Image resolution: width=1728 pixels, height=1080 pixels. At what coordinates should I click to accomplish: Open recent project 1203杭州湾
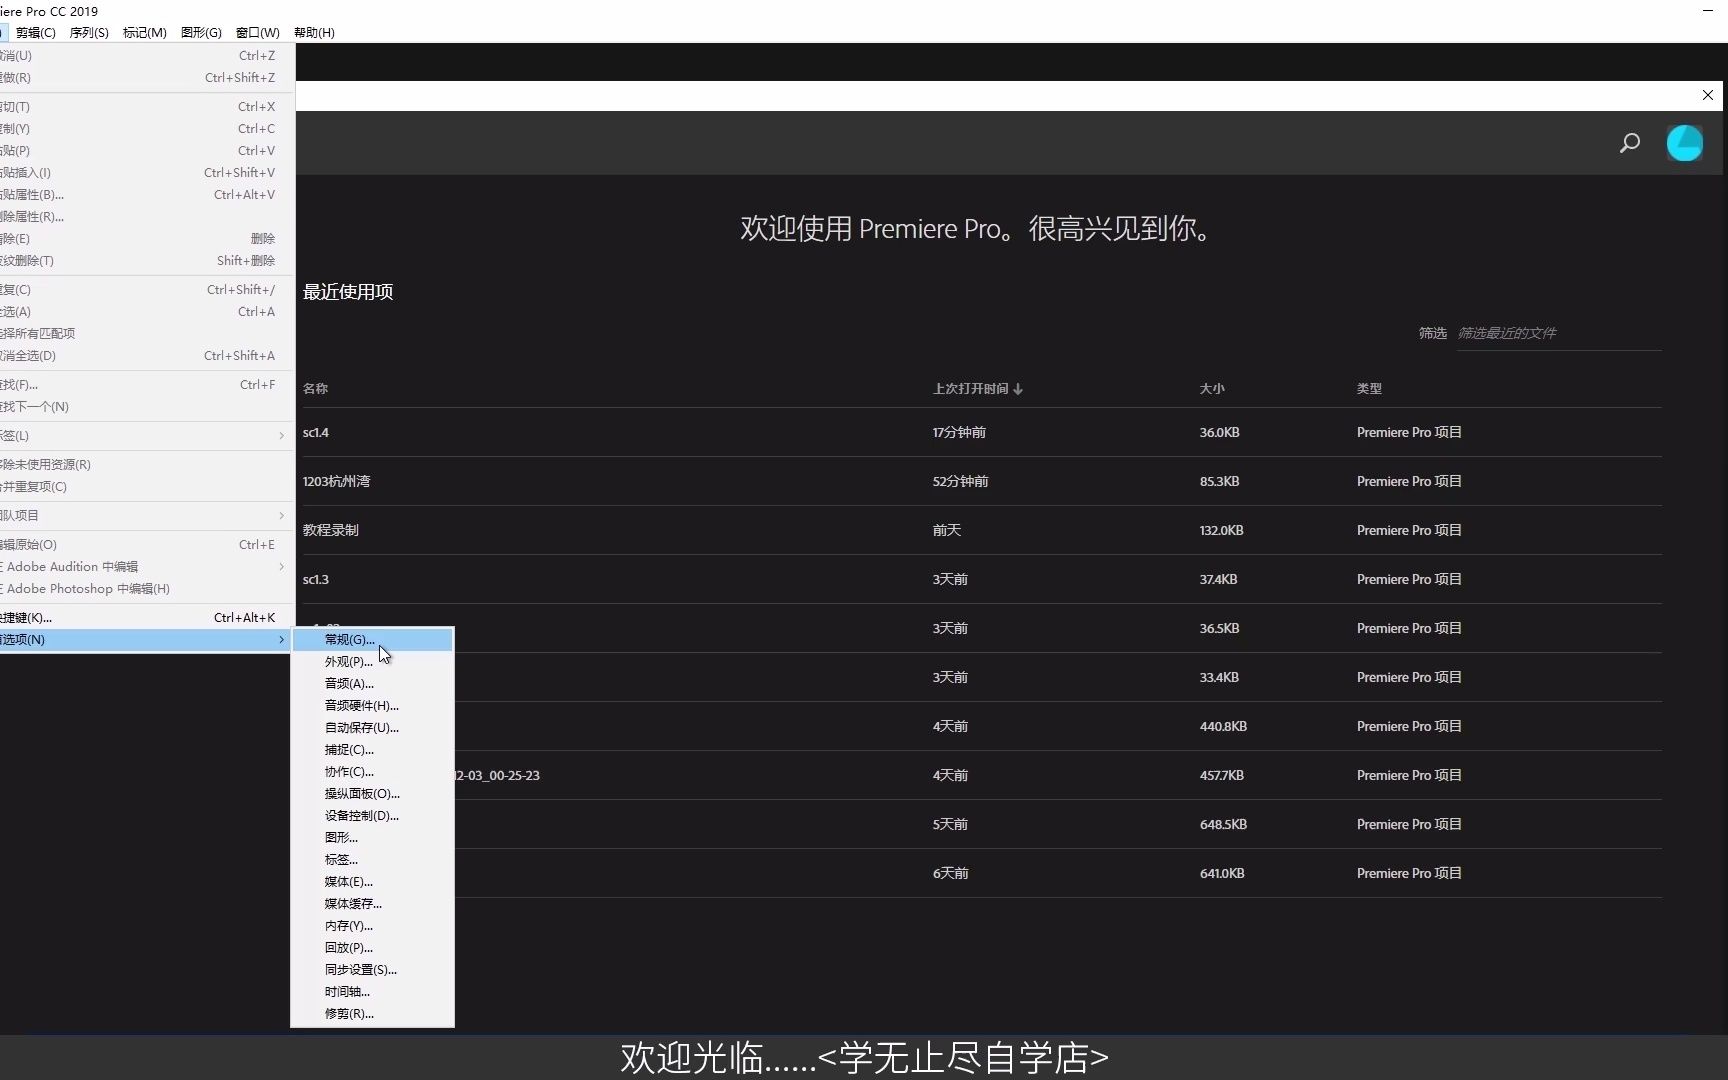coord(336,481)
